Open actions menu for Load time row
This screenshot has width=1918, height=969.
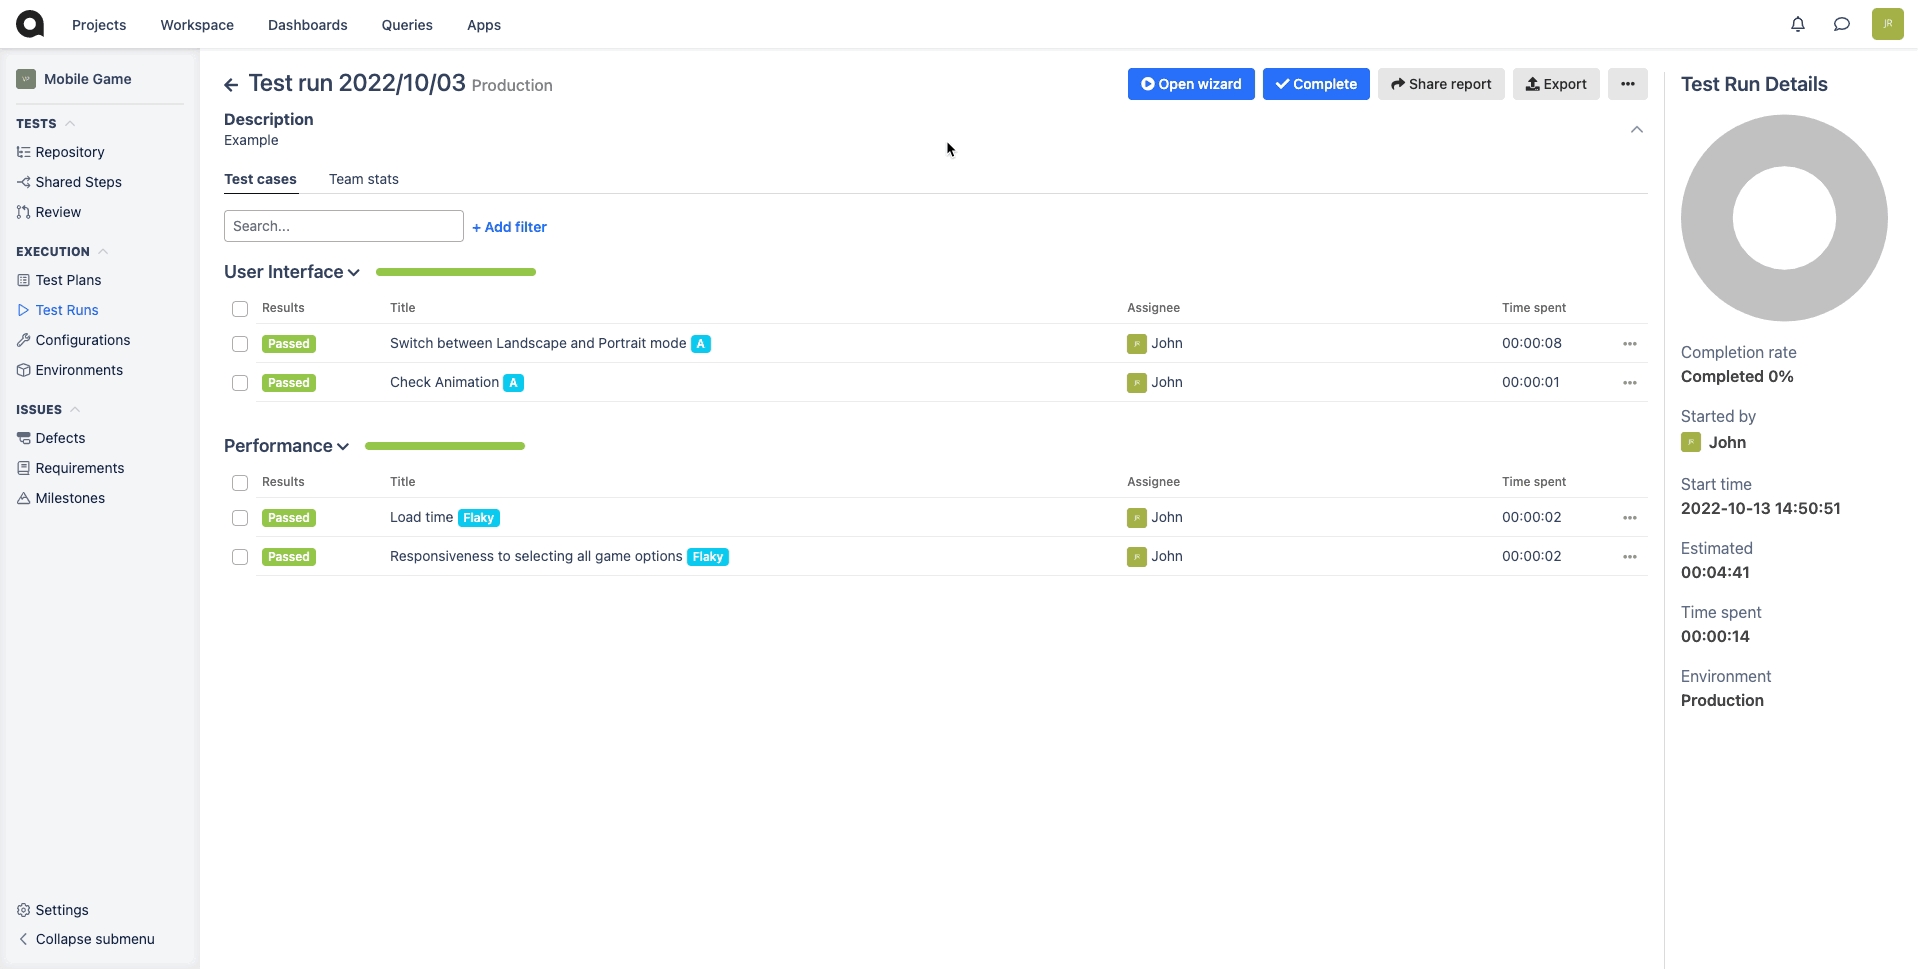click(1629, 518)
